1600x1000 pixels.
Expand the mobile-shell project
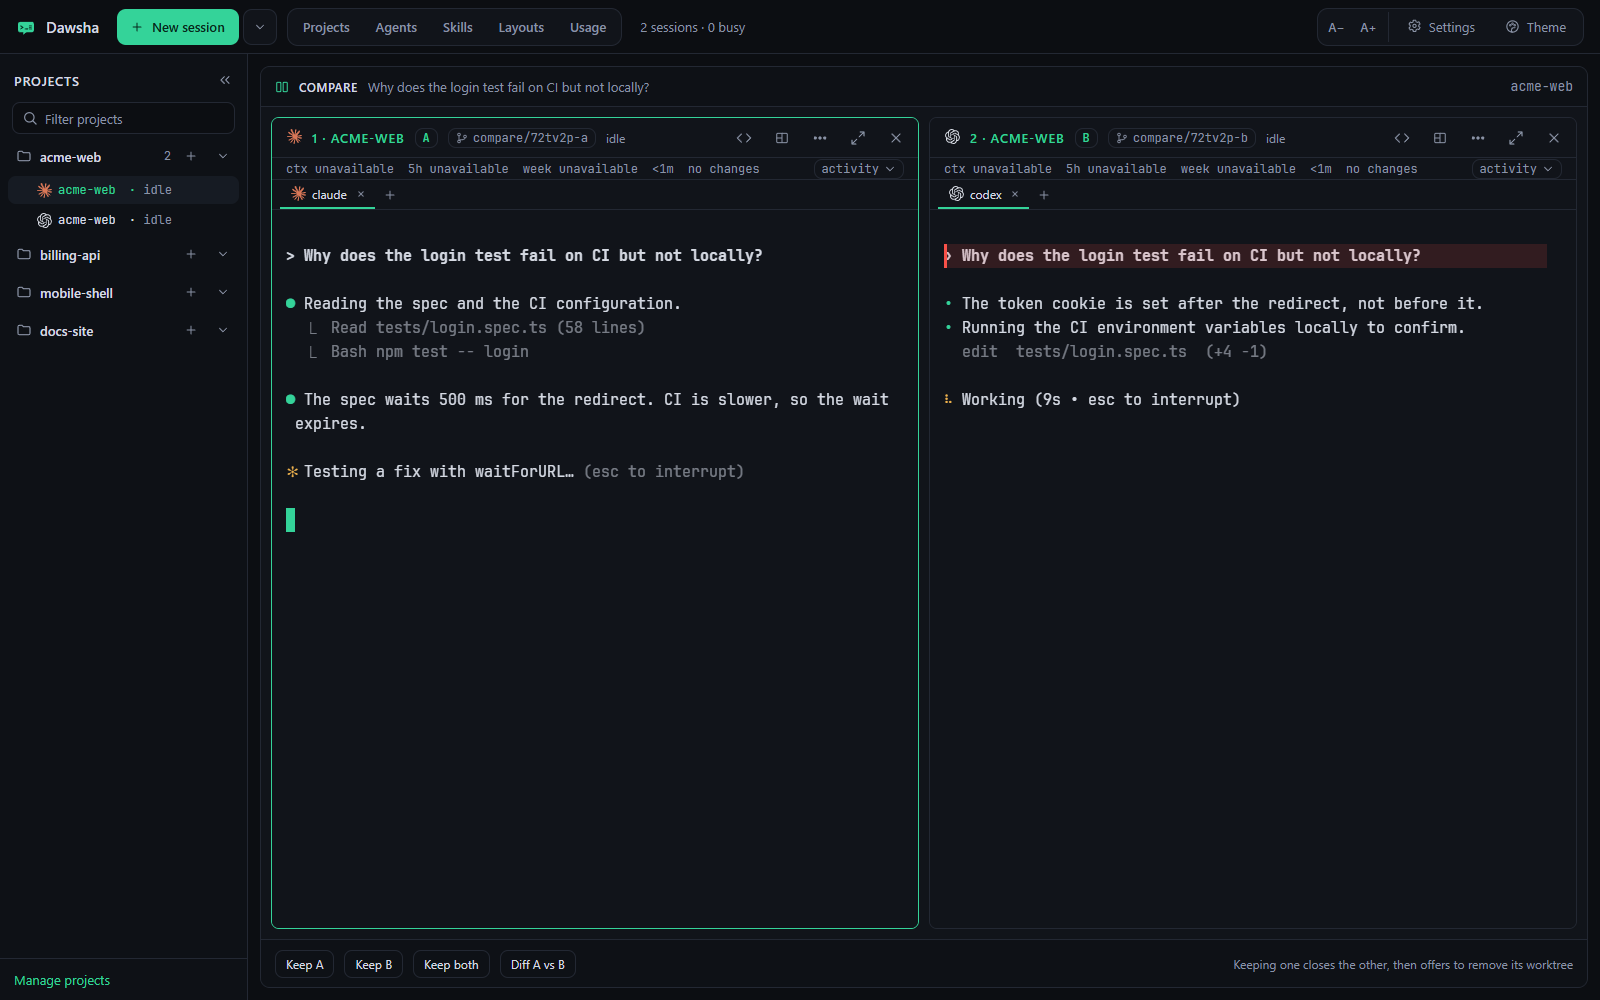(223, 292)
